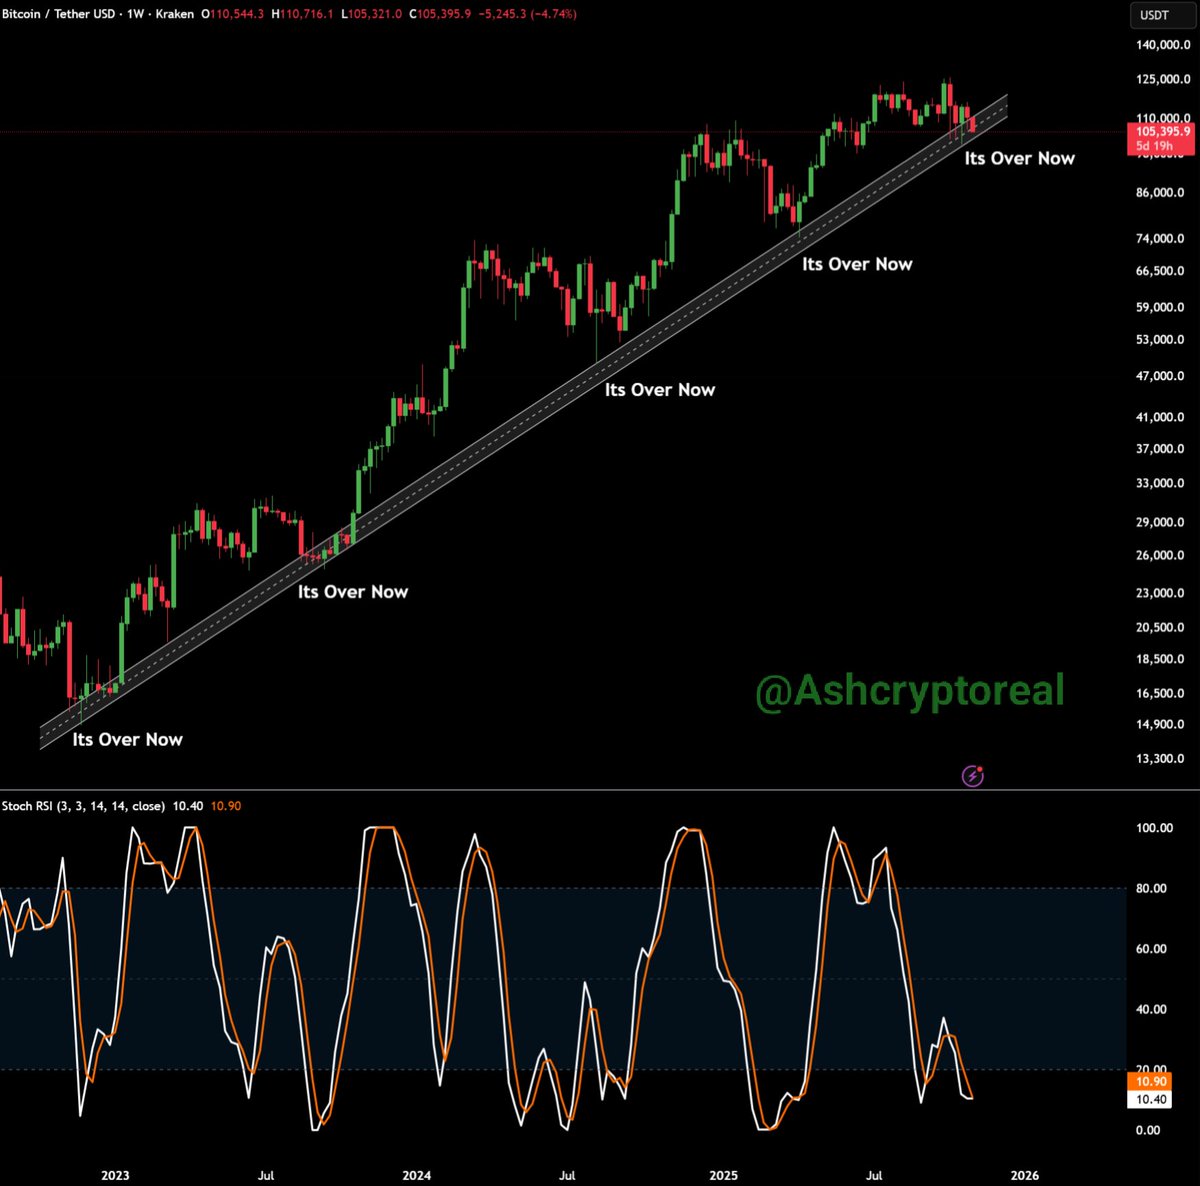Click the 5d 19h candle countdown label
This screenshot has width=1200, height=1186.
(1155, 145)
